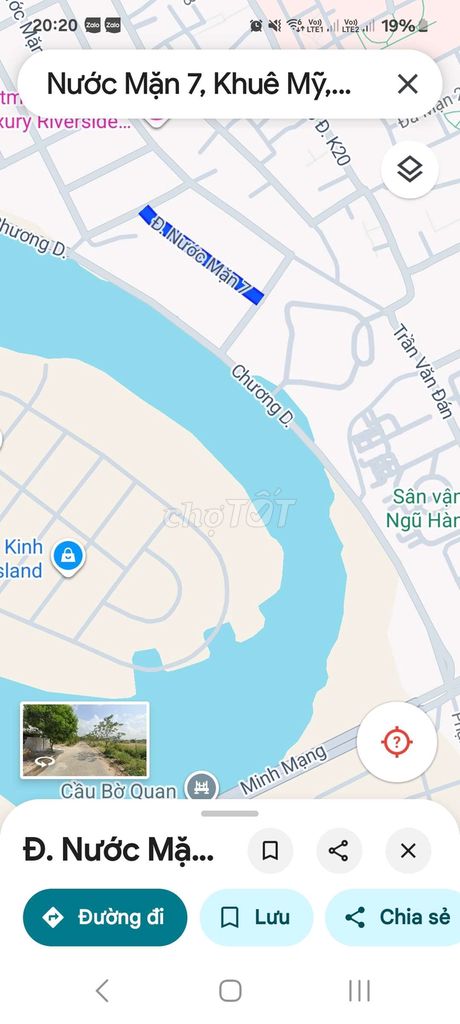
Task: Dismiss the Đ. Nước Mặn place card
Action: (x=408, y=850)
